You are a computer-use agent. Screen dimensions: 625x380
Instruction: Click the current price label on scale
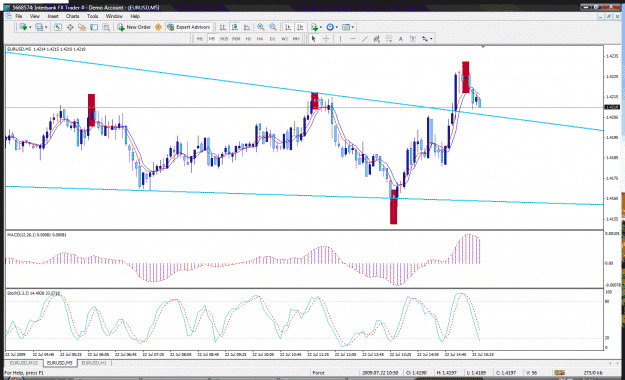[x=612, y=107]
